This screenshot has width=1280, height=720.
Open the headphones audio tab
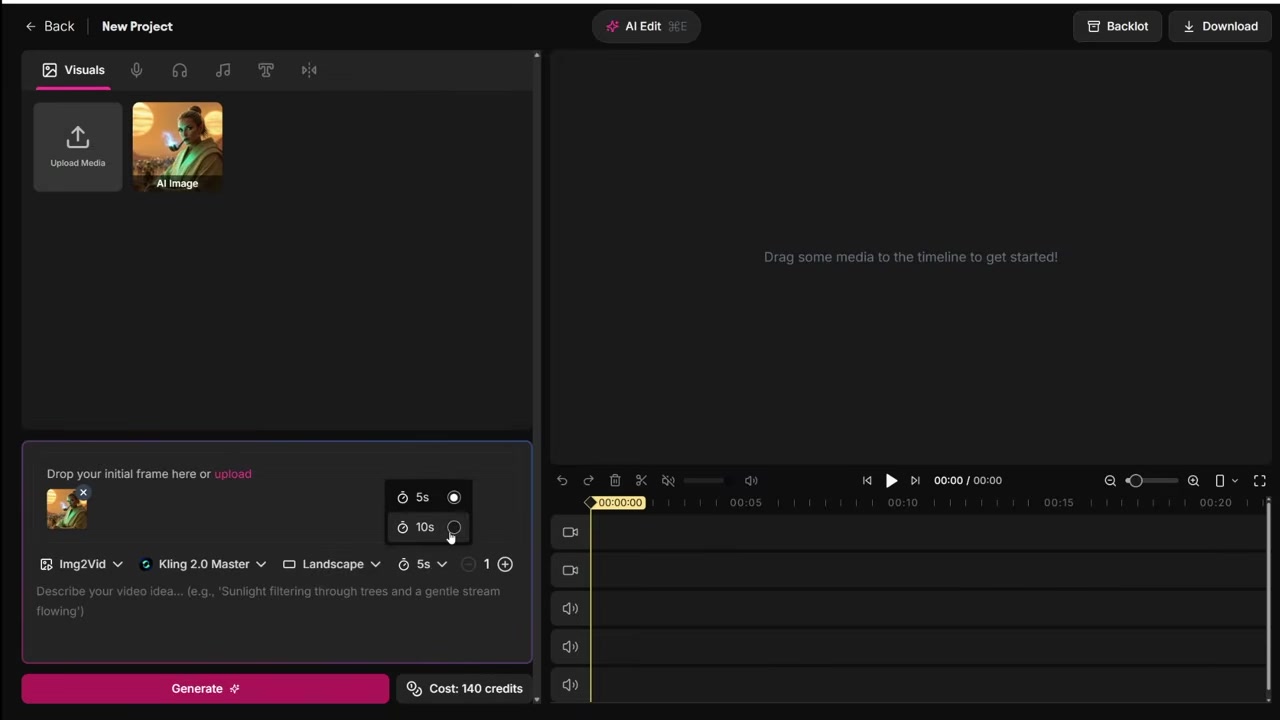180,70
